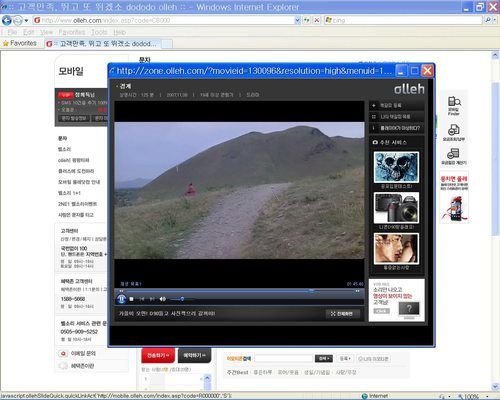Select the olleh page browser tab
The image size is (500, 400).
tap(103, 44)
